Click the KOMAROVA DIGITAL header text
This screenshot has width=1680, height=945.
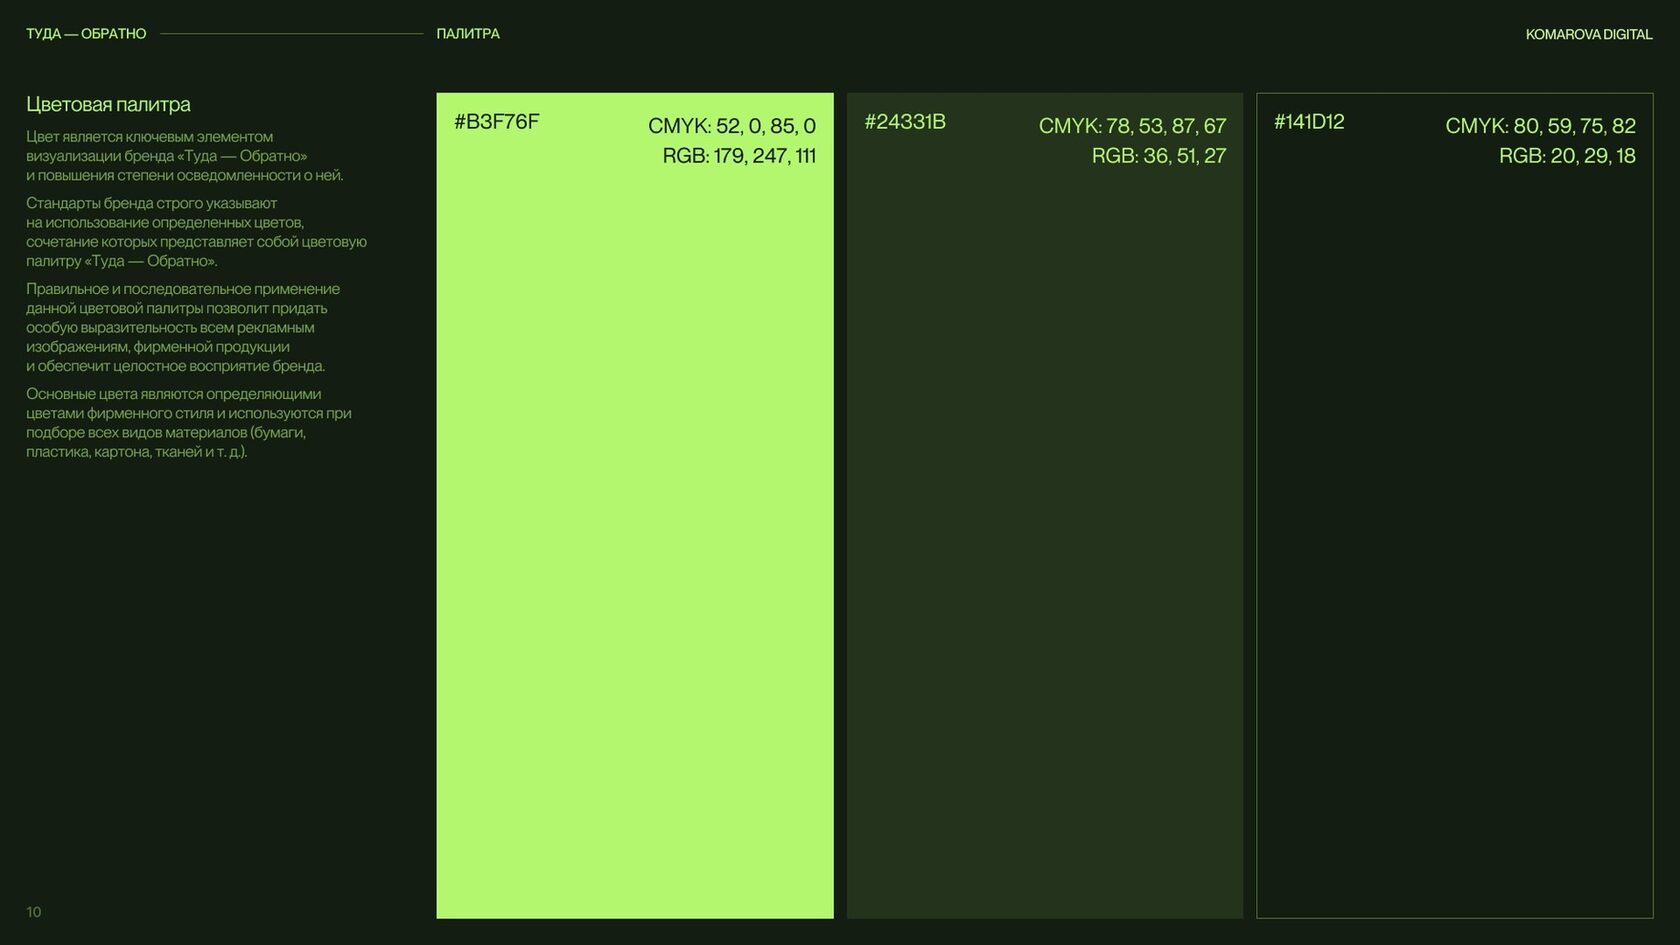1589,34
